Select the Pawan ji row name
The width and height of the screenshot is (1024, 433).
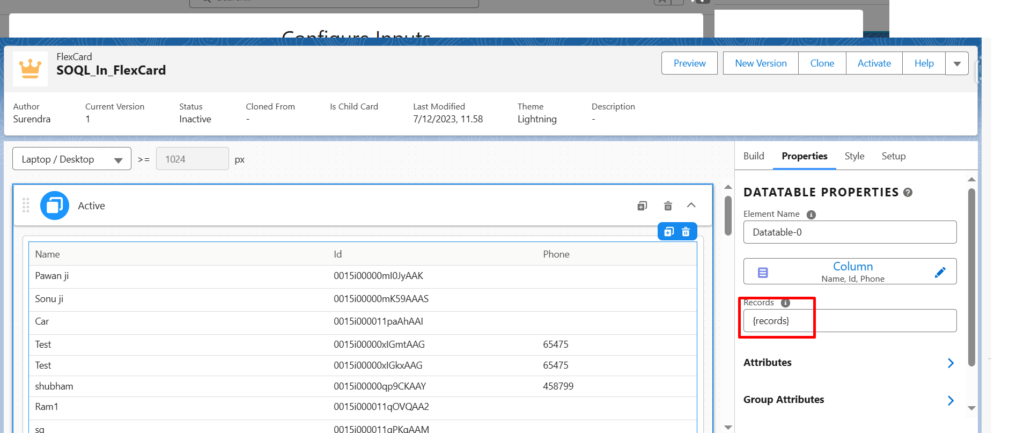coord(52,276)
